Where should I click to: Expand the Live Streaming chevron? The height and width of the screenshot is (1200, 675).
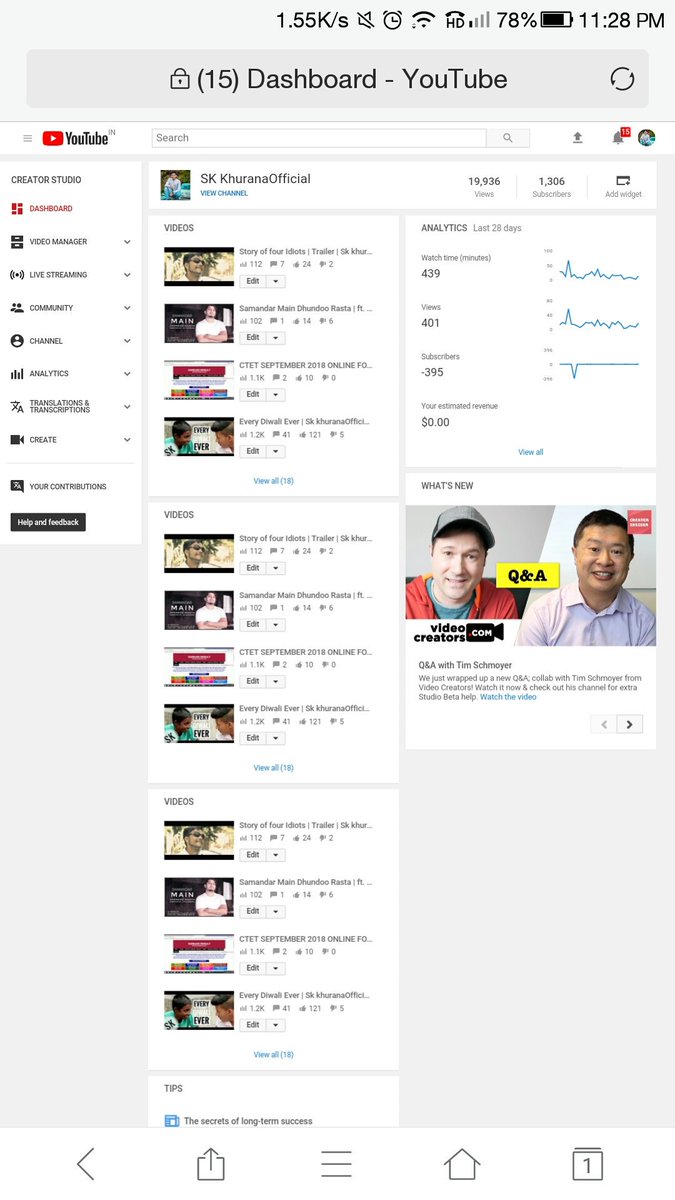pyautogui.click(x=127, y=275)
